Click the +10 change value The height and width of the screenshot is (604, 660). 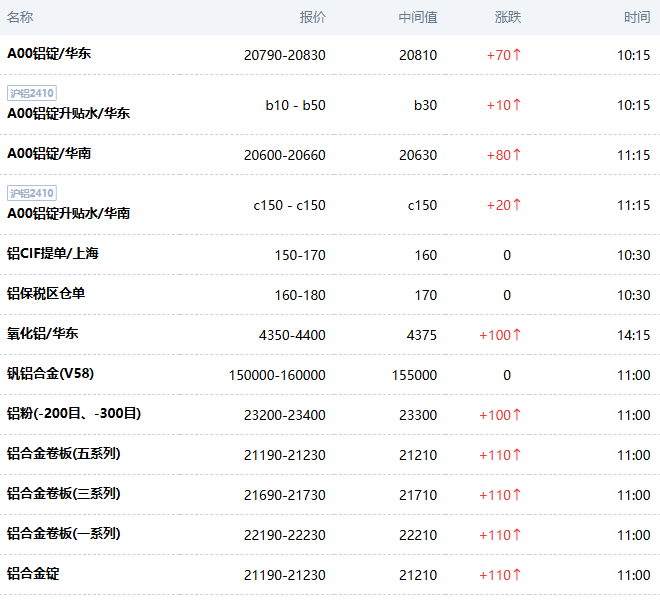(x=503, y=105)
